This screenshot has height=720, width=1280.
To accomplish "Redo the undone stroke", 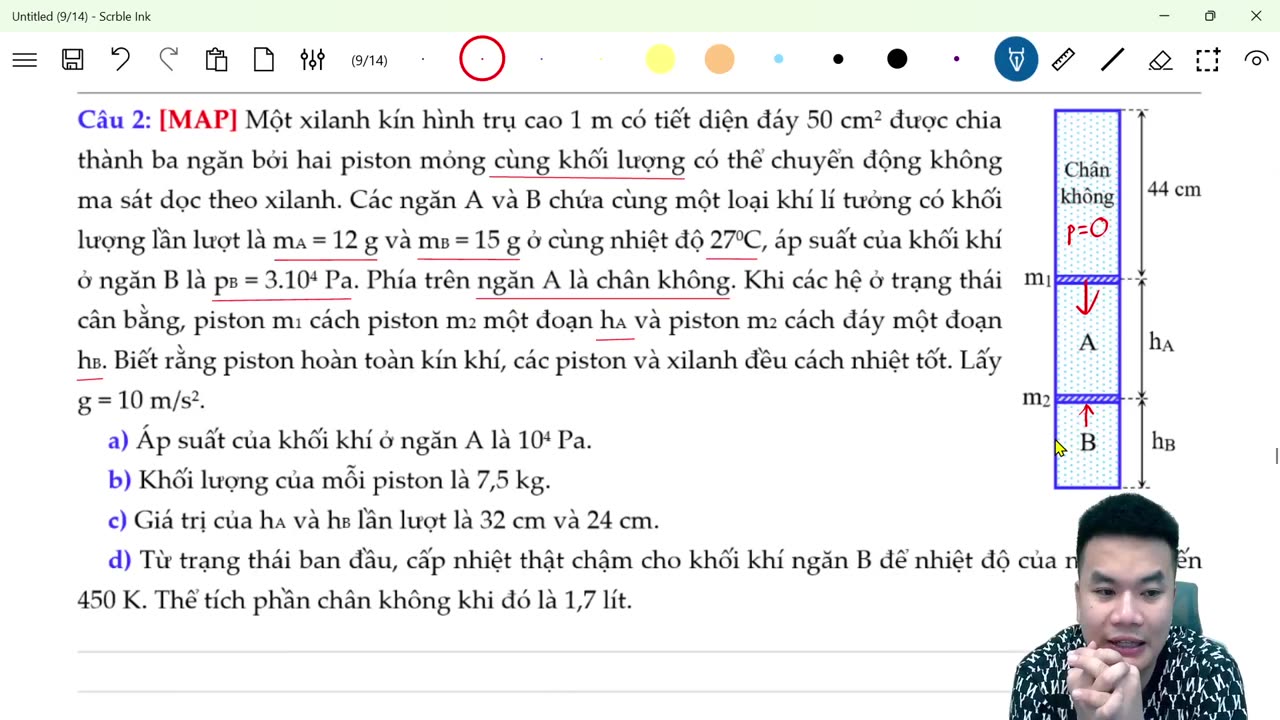I will (x=168, y=60).
